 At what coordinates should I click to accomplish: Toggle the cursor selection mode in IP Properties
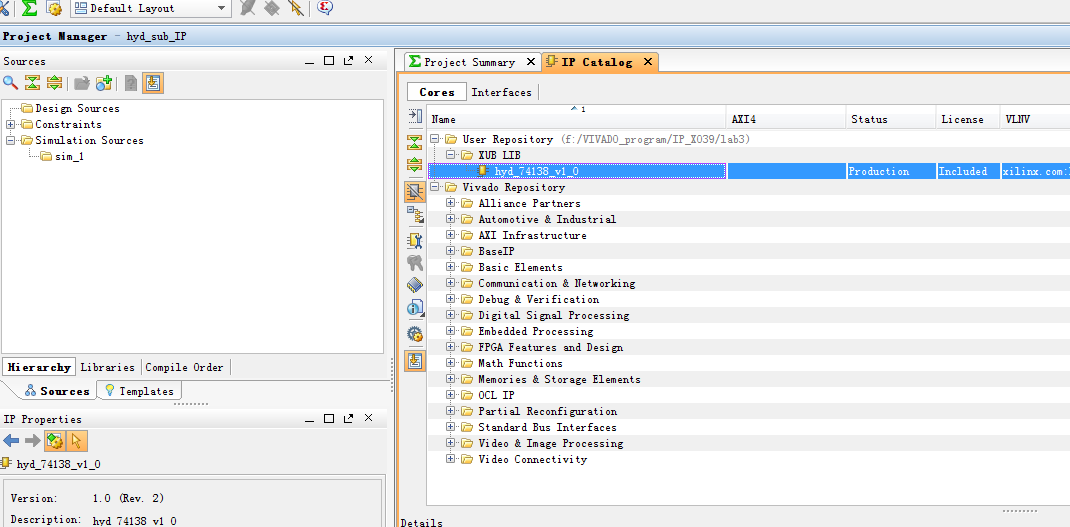click(77, 441)
